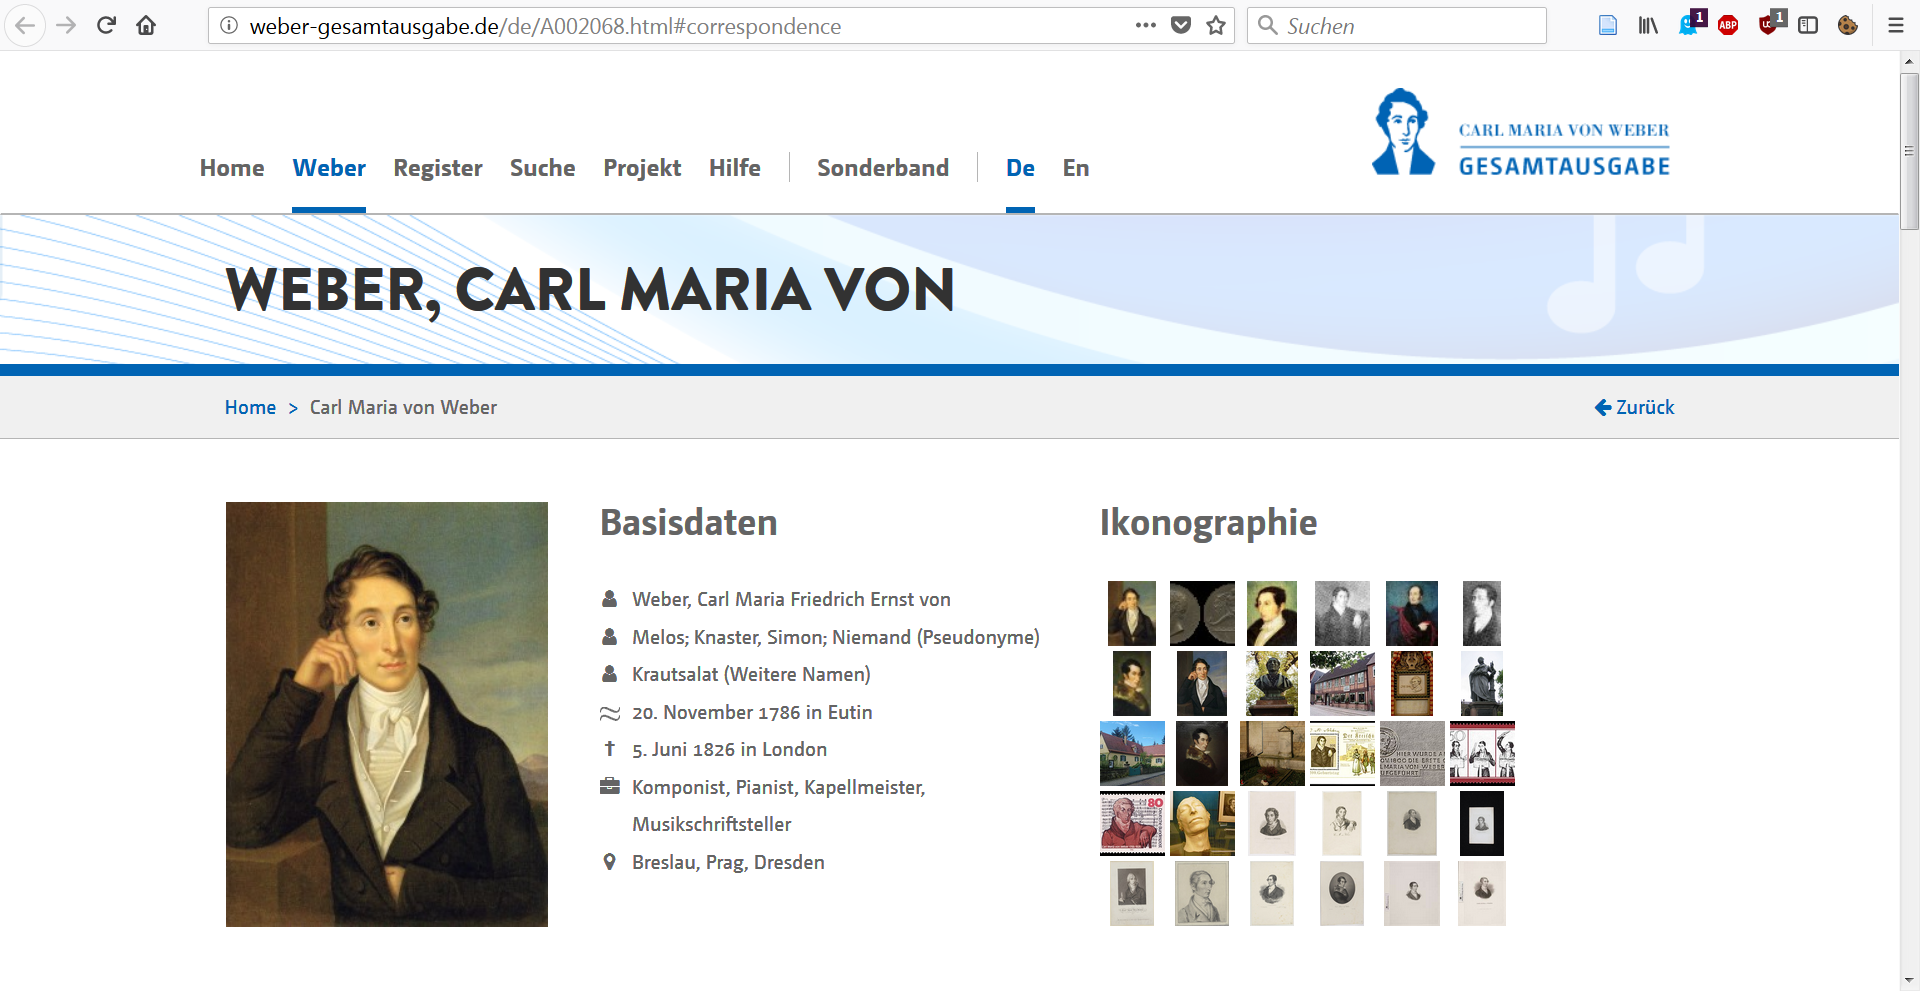This screenshot has height=991, width=1920.
Task: Open the Sonderband navigation link
Action: click(883, 168)
